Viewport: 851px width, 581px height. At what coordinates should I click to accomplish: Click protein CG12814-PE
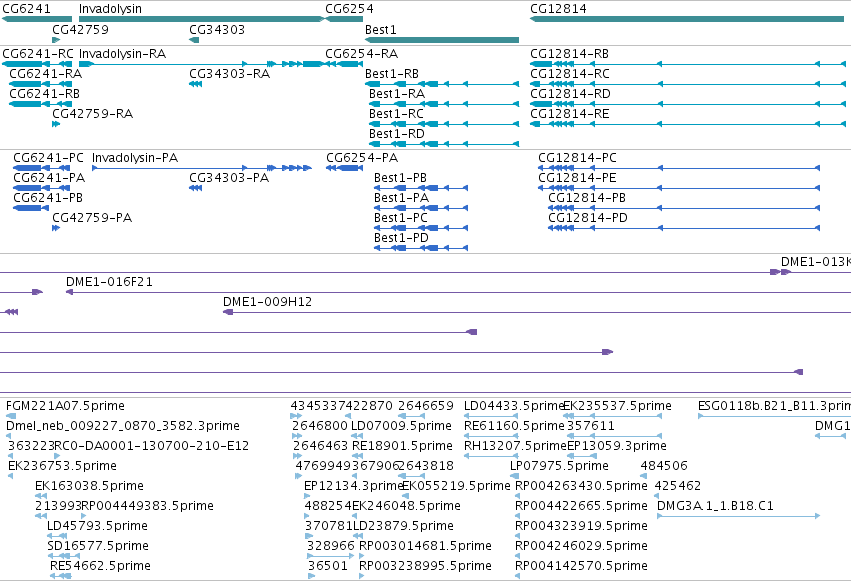(x=577, y=178)
